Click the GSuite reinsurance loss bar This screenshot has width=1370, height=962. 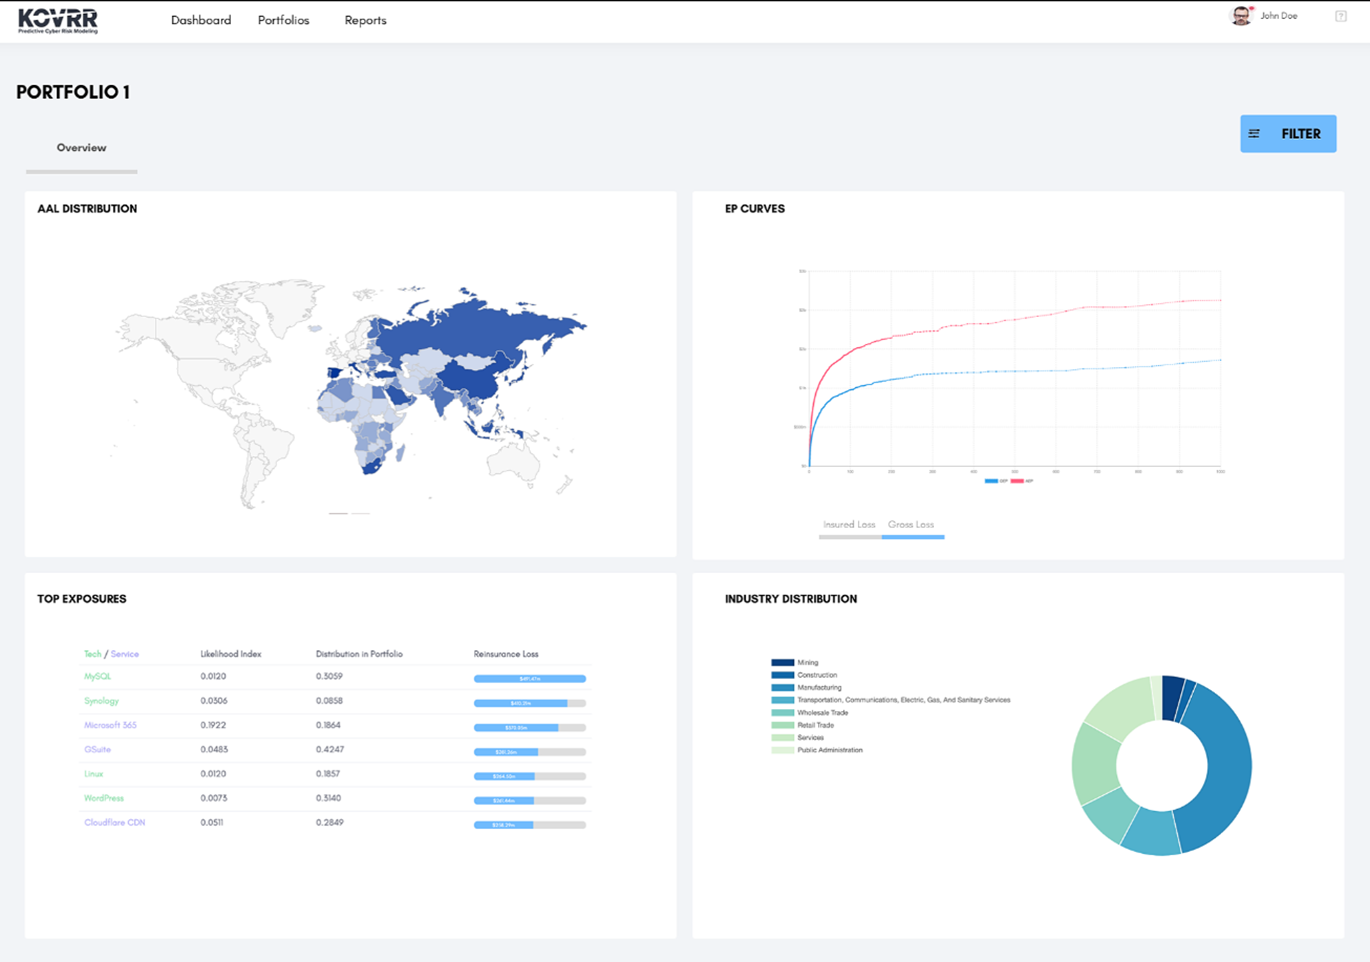coord(530,752)
